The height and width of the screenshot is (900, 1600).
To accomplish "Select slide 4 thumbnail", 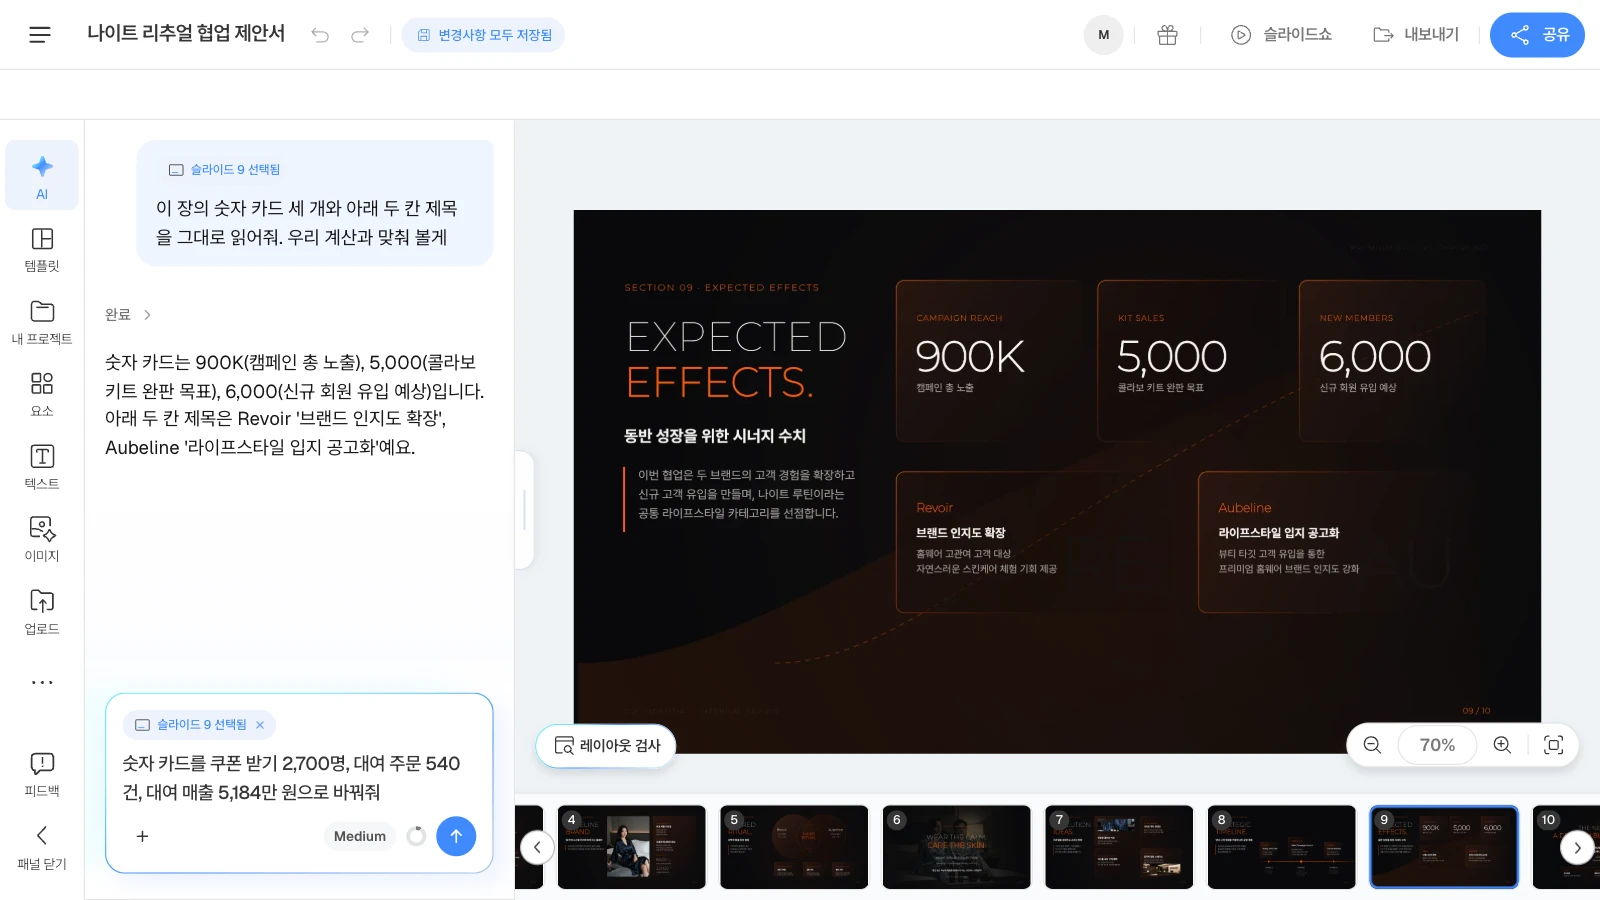I will pos(631,847).
